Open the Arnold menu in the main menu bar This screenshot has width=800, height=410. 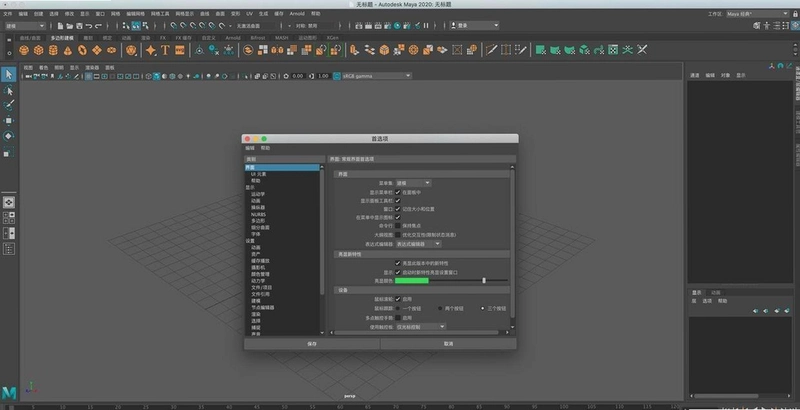(297, 14)
